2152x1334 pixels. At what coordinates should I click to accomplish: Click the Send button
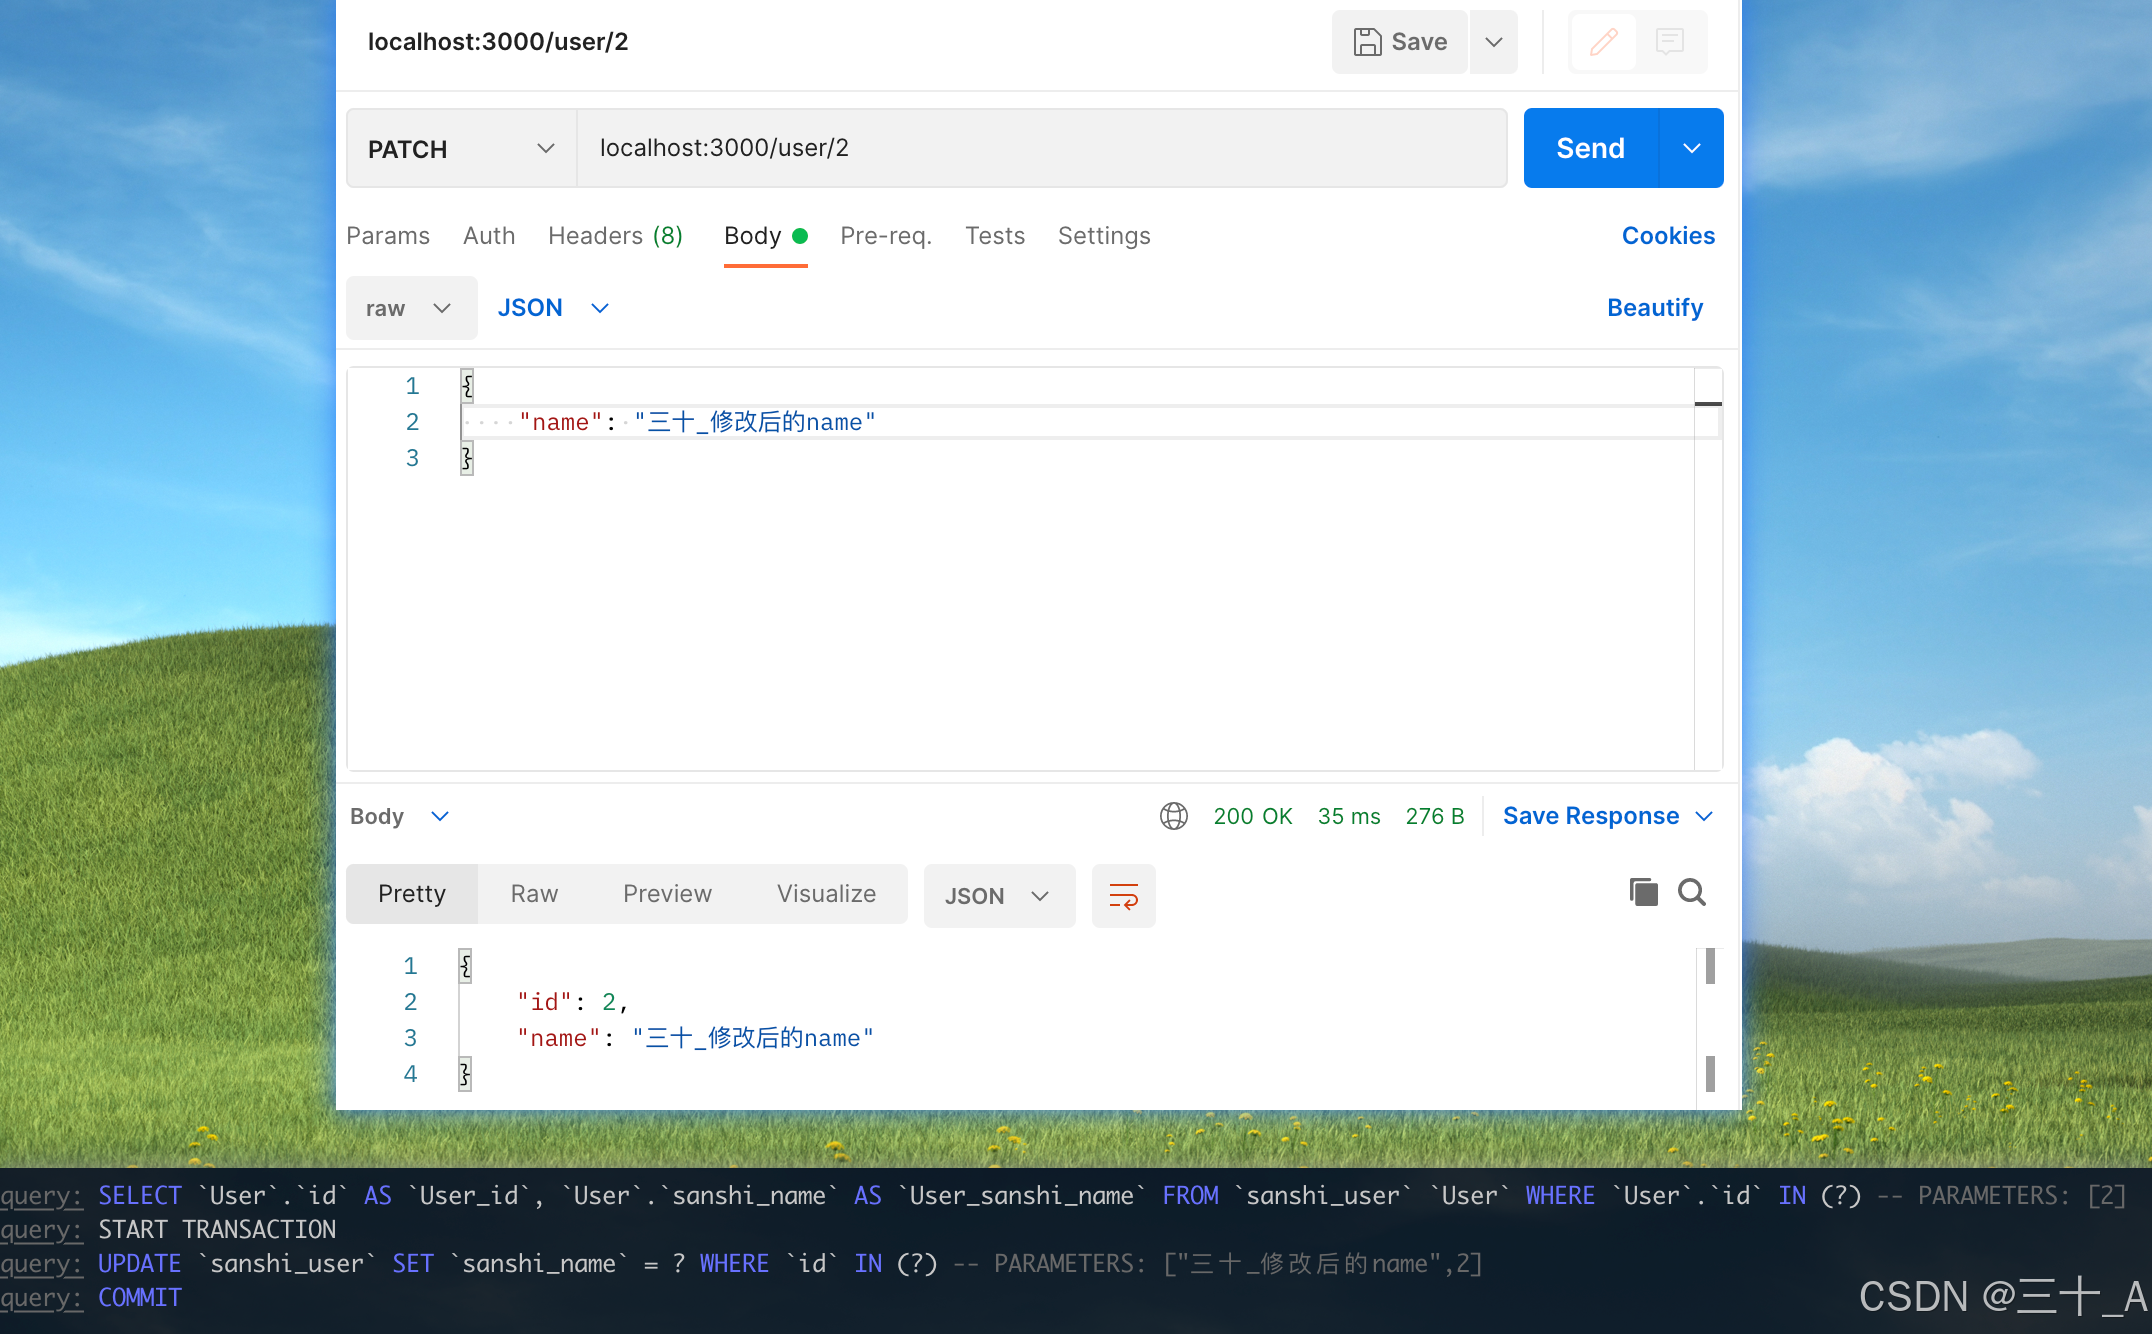click(1590, 149)
